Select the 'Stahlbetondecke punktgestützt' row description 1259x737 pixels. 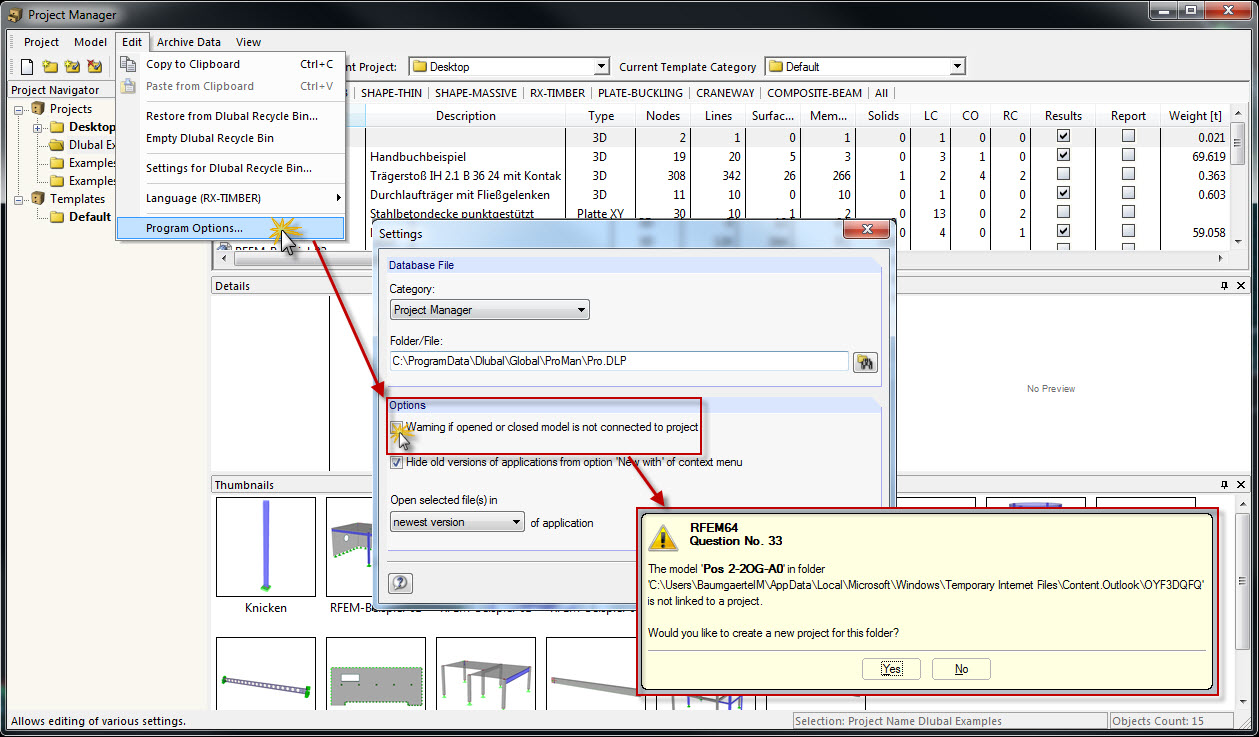pyautogui.click(x=452, y=213)
